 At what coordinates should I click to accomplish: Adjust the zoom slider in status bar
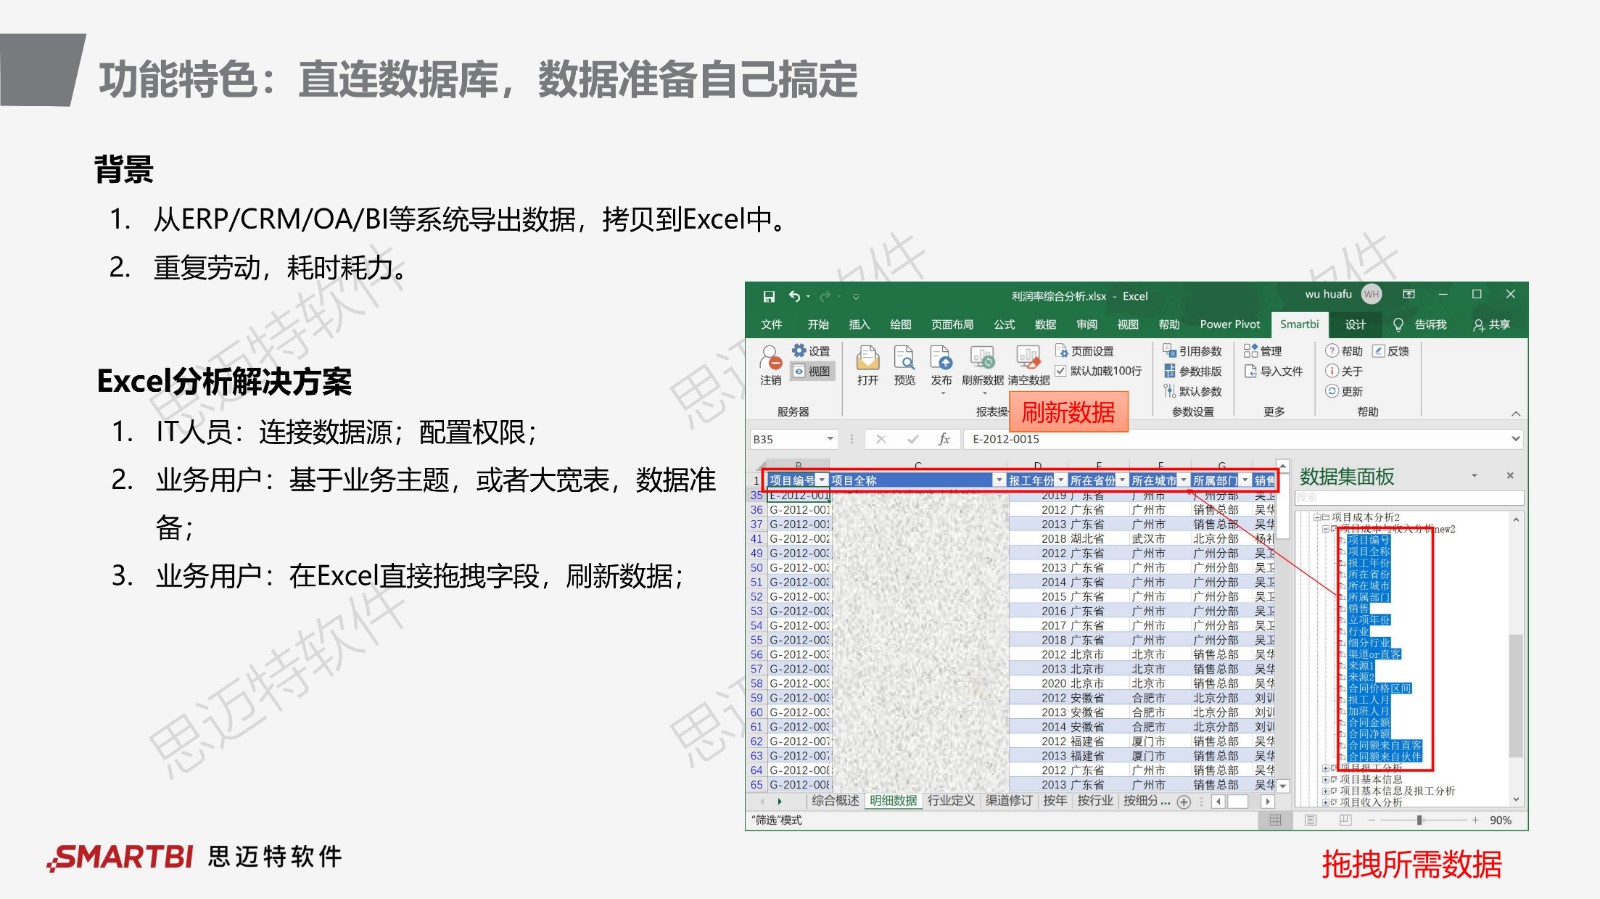click(x=1419, y=820)
